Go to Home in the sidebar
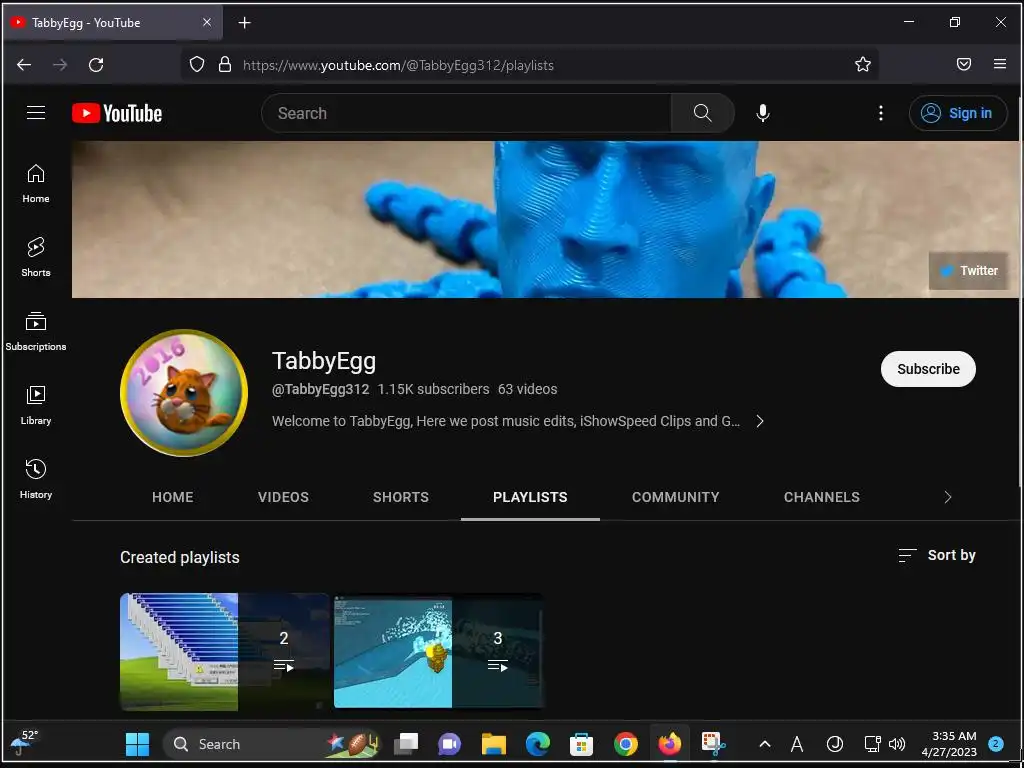1024x768 pixels. click(x=36, y=184)
